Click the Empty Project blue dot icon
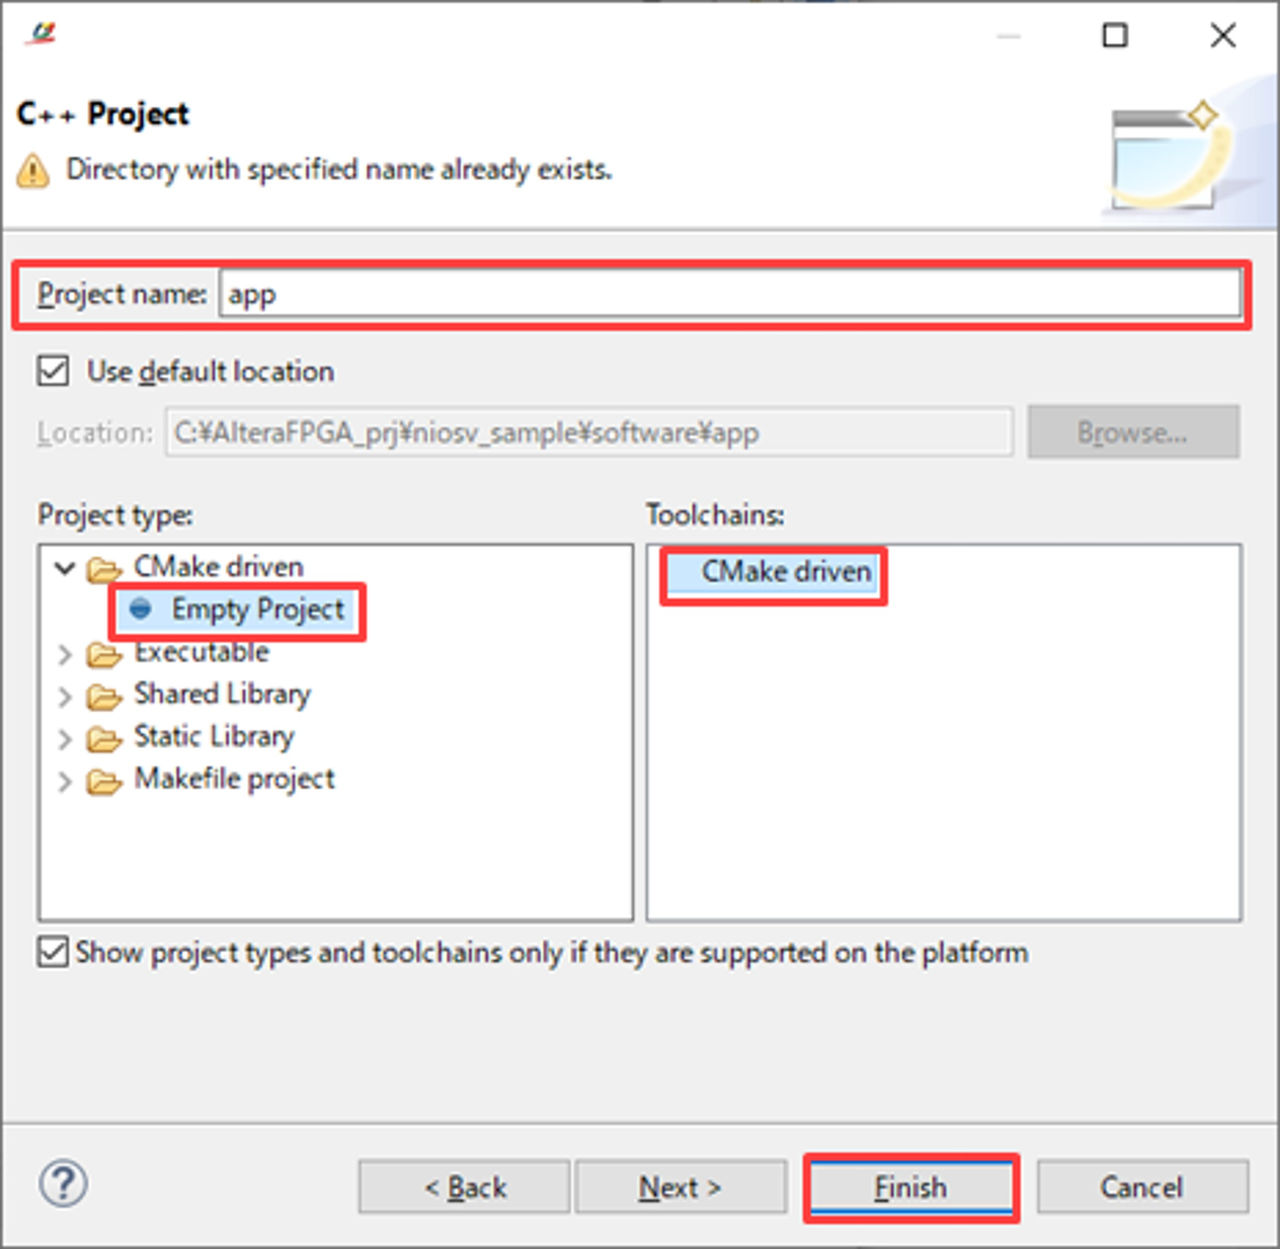The height and width of the screenshot is (1249, 1280). point(141,609)
